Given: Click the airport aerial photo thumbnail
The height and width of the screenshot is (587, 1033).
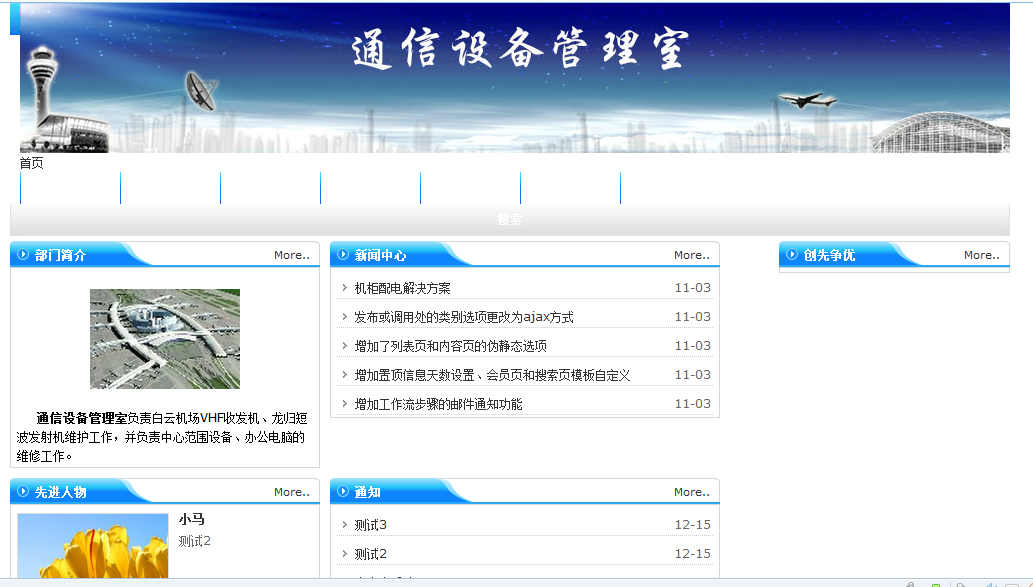Looking at the screenshot, I should (165, 339).
